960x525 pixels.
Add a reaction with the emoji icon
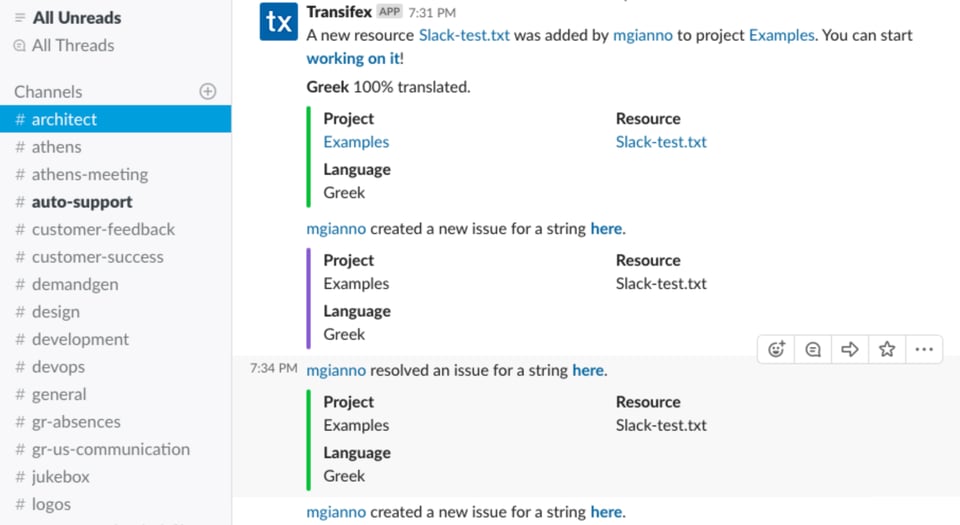coord(776,349)
